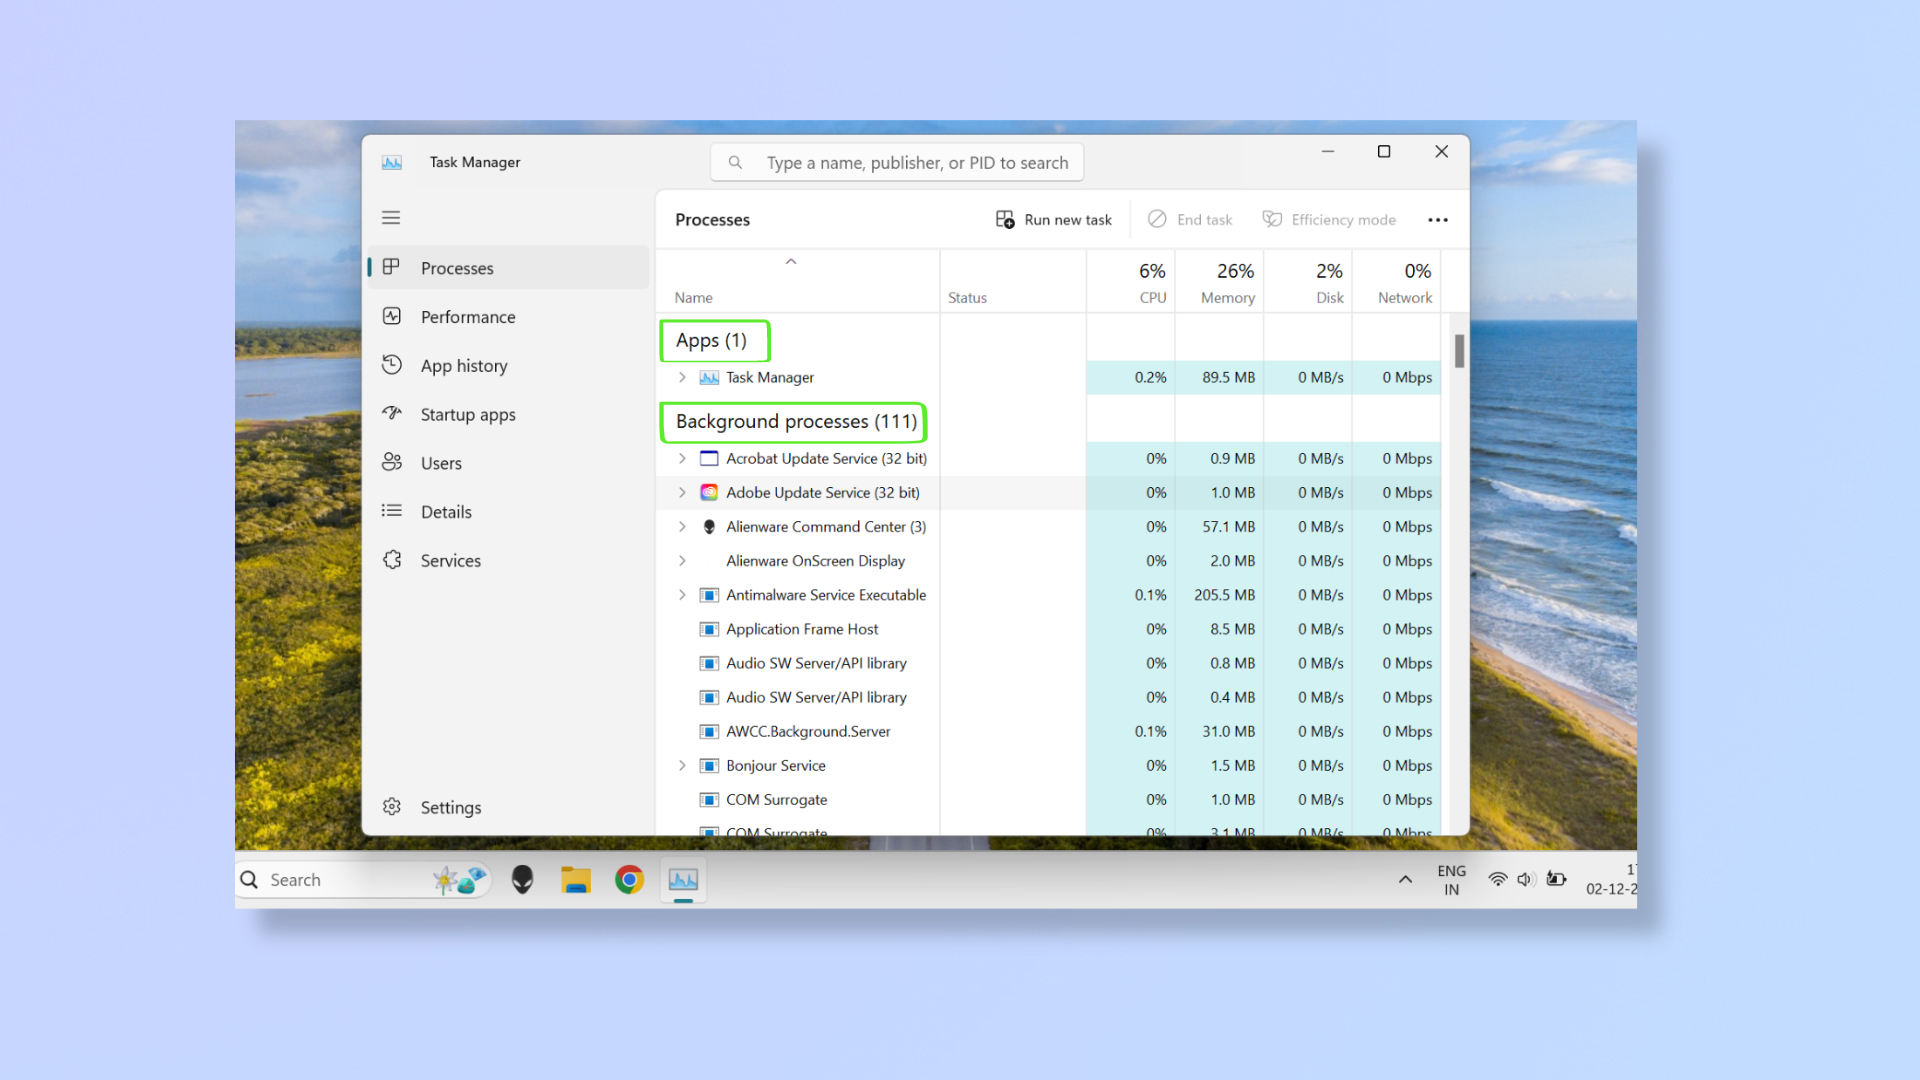Go to the Startup apps section
Screen dimensions: 1920x1080
(467, 414)
